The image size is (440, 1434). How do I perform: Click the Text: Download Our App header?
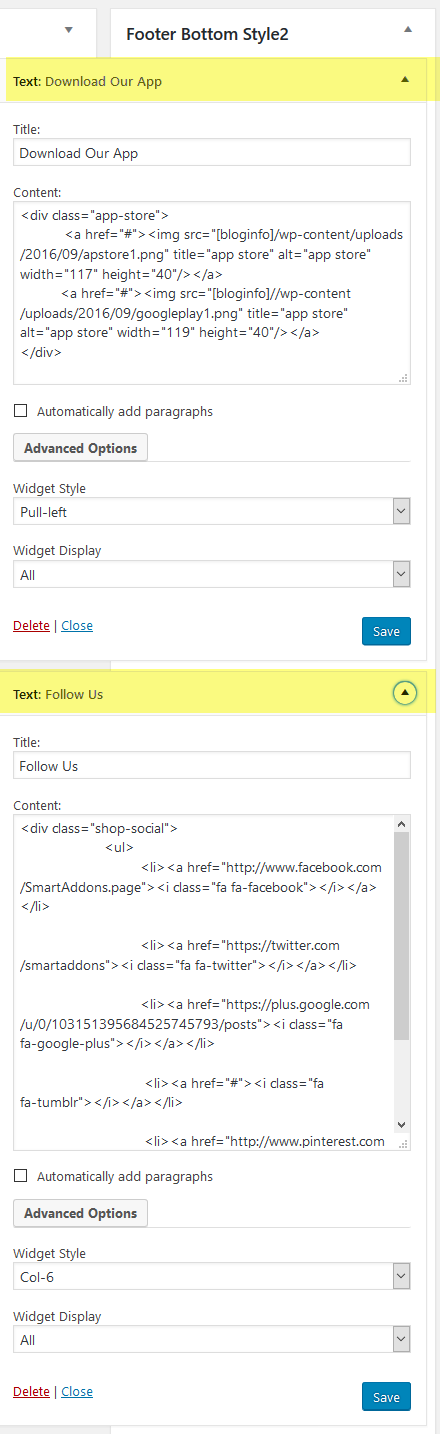tap(88, 81)
